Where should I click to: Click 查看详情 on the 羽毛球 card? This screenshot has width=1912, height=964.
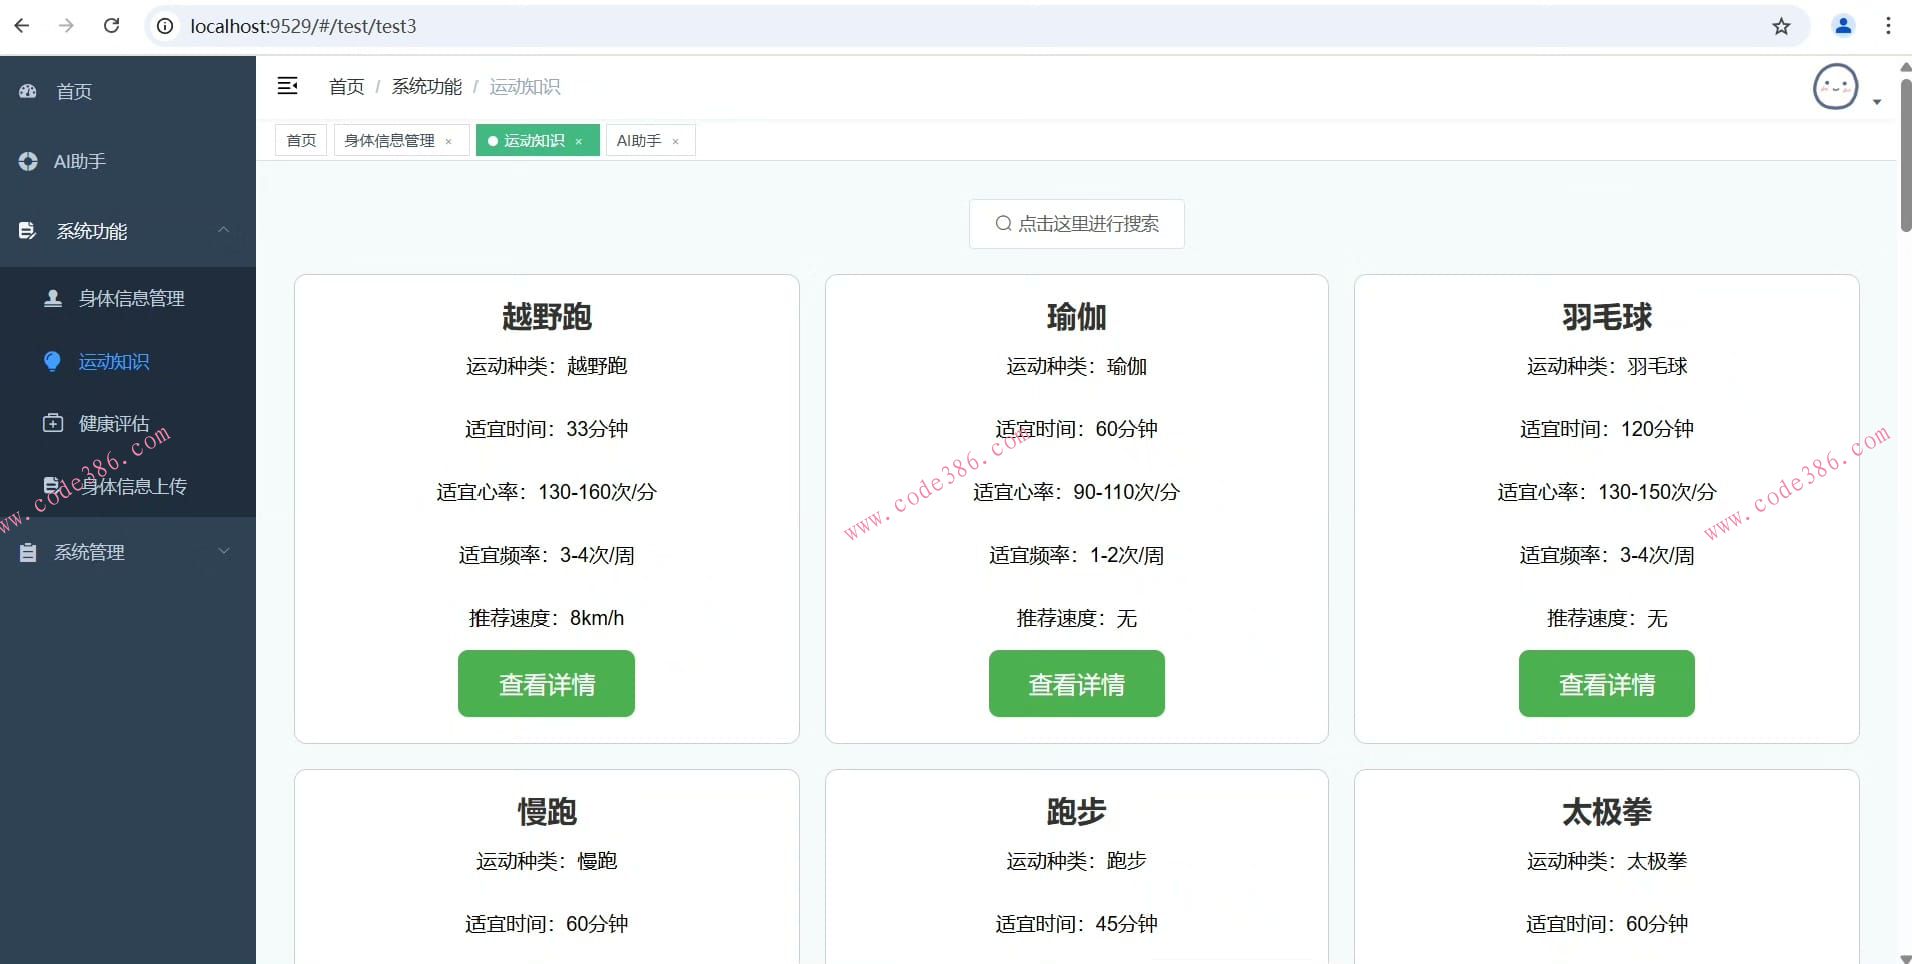(x=1606, y=684)
